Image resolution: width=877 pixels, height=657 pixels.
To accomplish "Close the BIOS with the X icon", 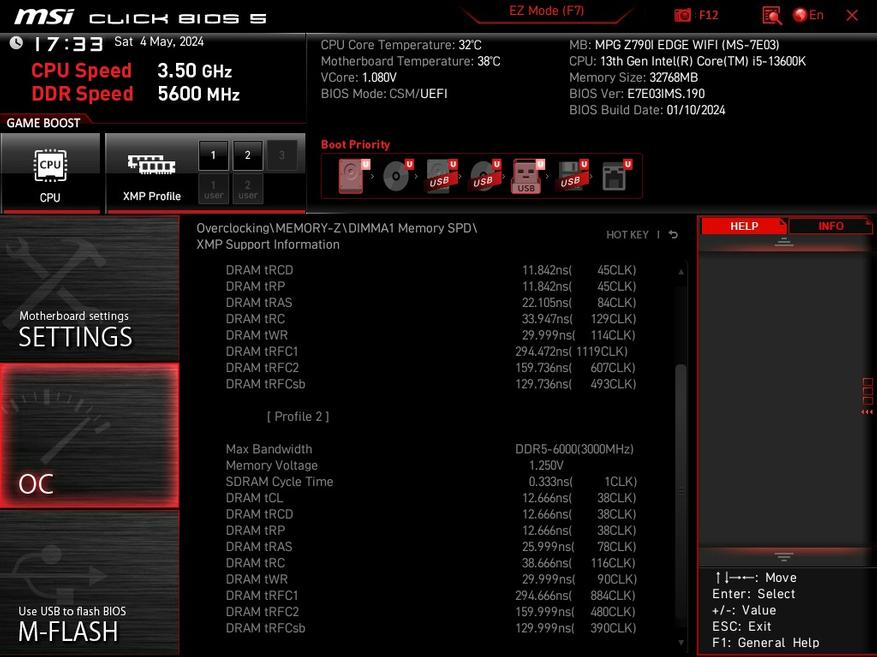I will [852, 15].
